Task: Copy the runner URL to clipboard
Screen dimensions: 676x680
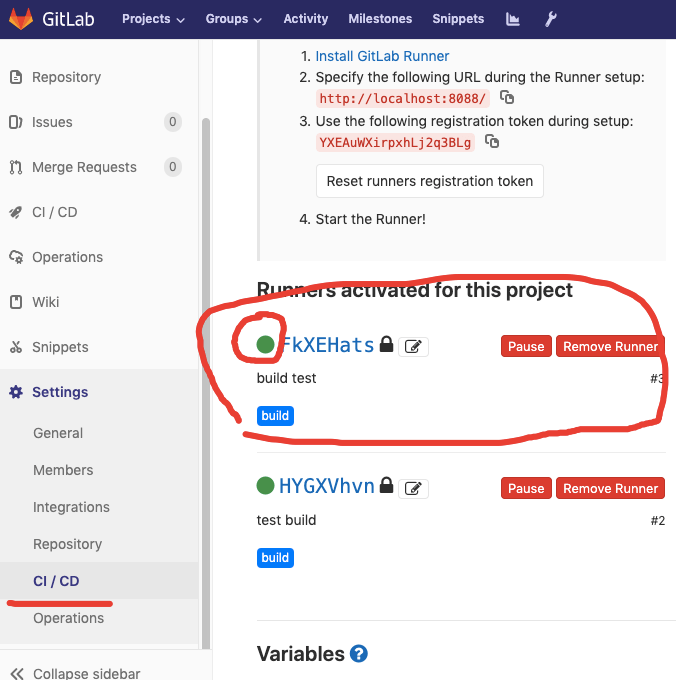Action: 506,97
